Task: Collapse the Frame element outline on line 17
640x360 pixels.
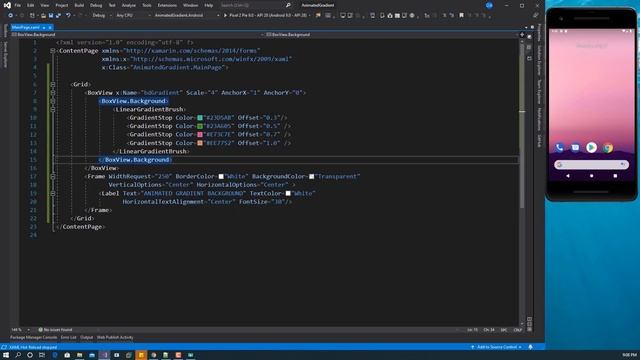Action: tap(53, 176)
